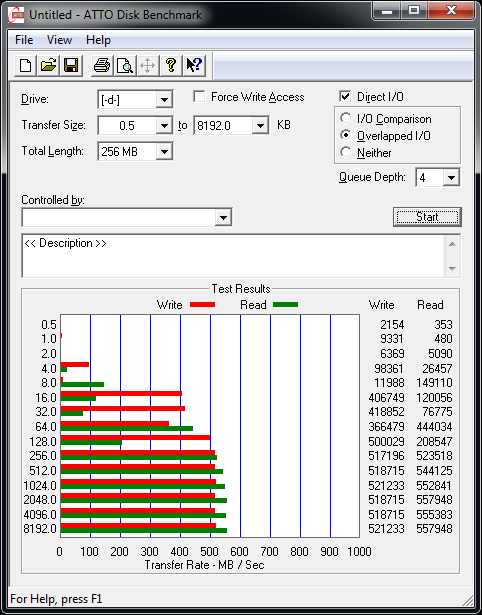The height and width of the screenshot is (615, 482).
Task: Click the red Write legend swatch
Action: (x=202, y=304)
